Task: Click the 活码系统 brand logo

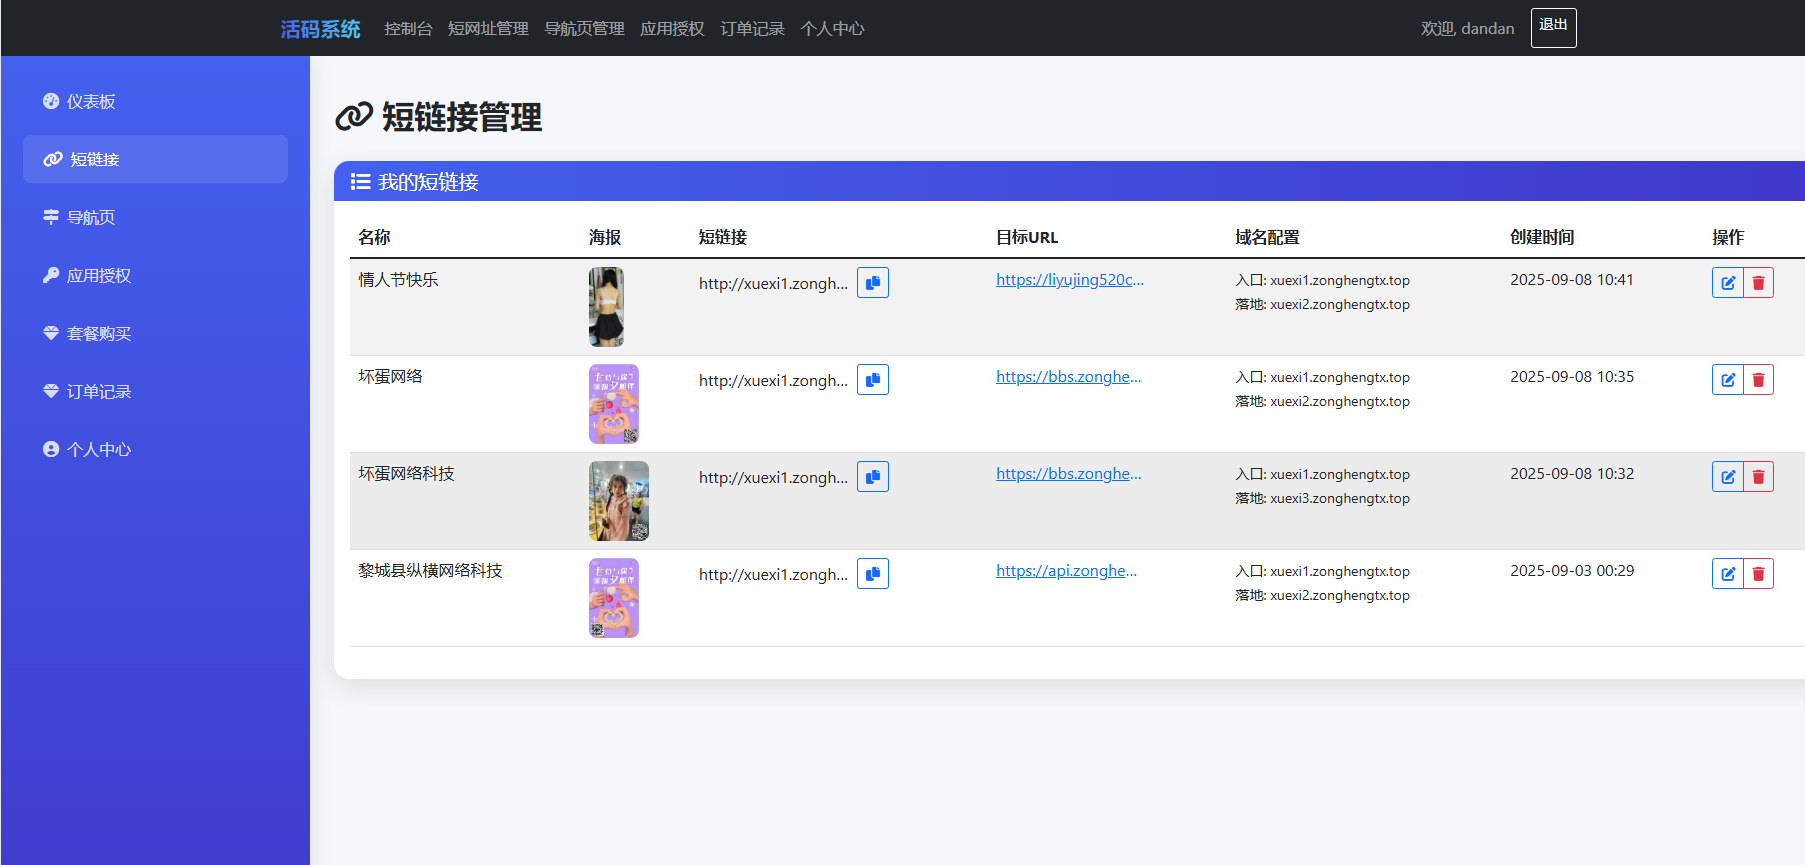Action: coord(320,29)
